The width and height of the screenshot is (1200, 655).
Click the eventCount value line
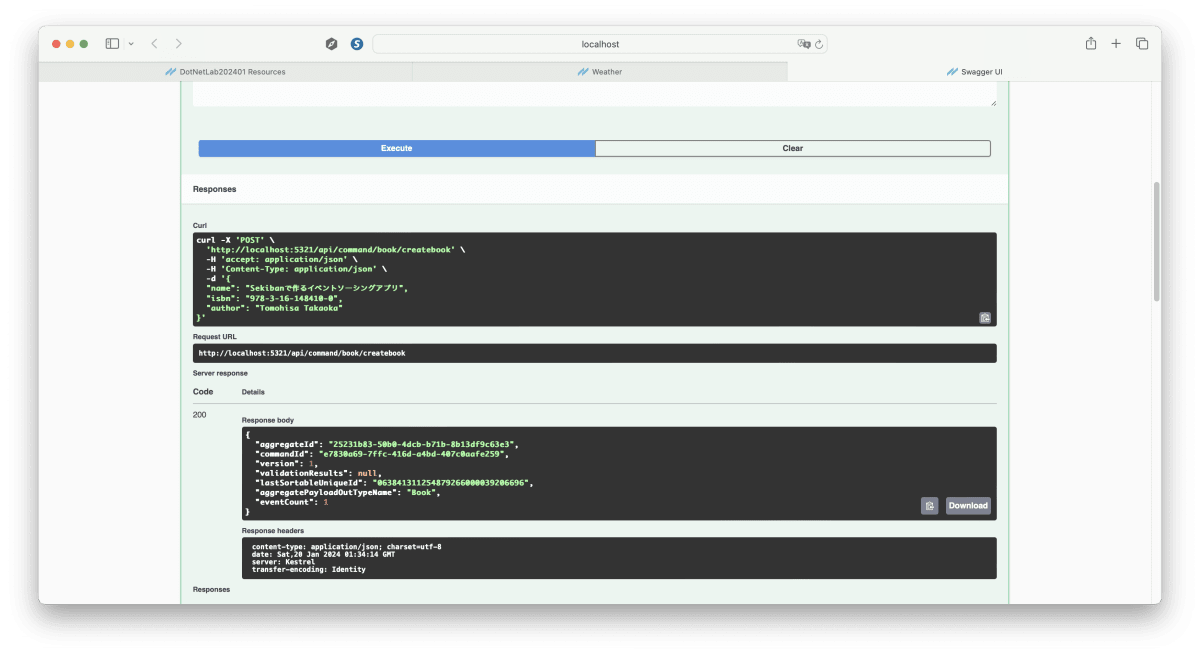(292, 502)
